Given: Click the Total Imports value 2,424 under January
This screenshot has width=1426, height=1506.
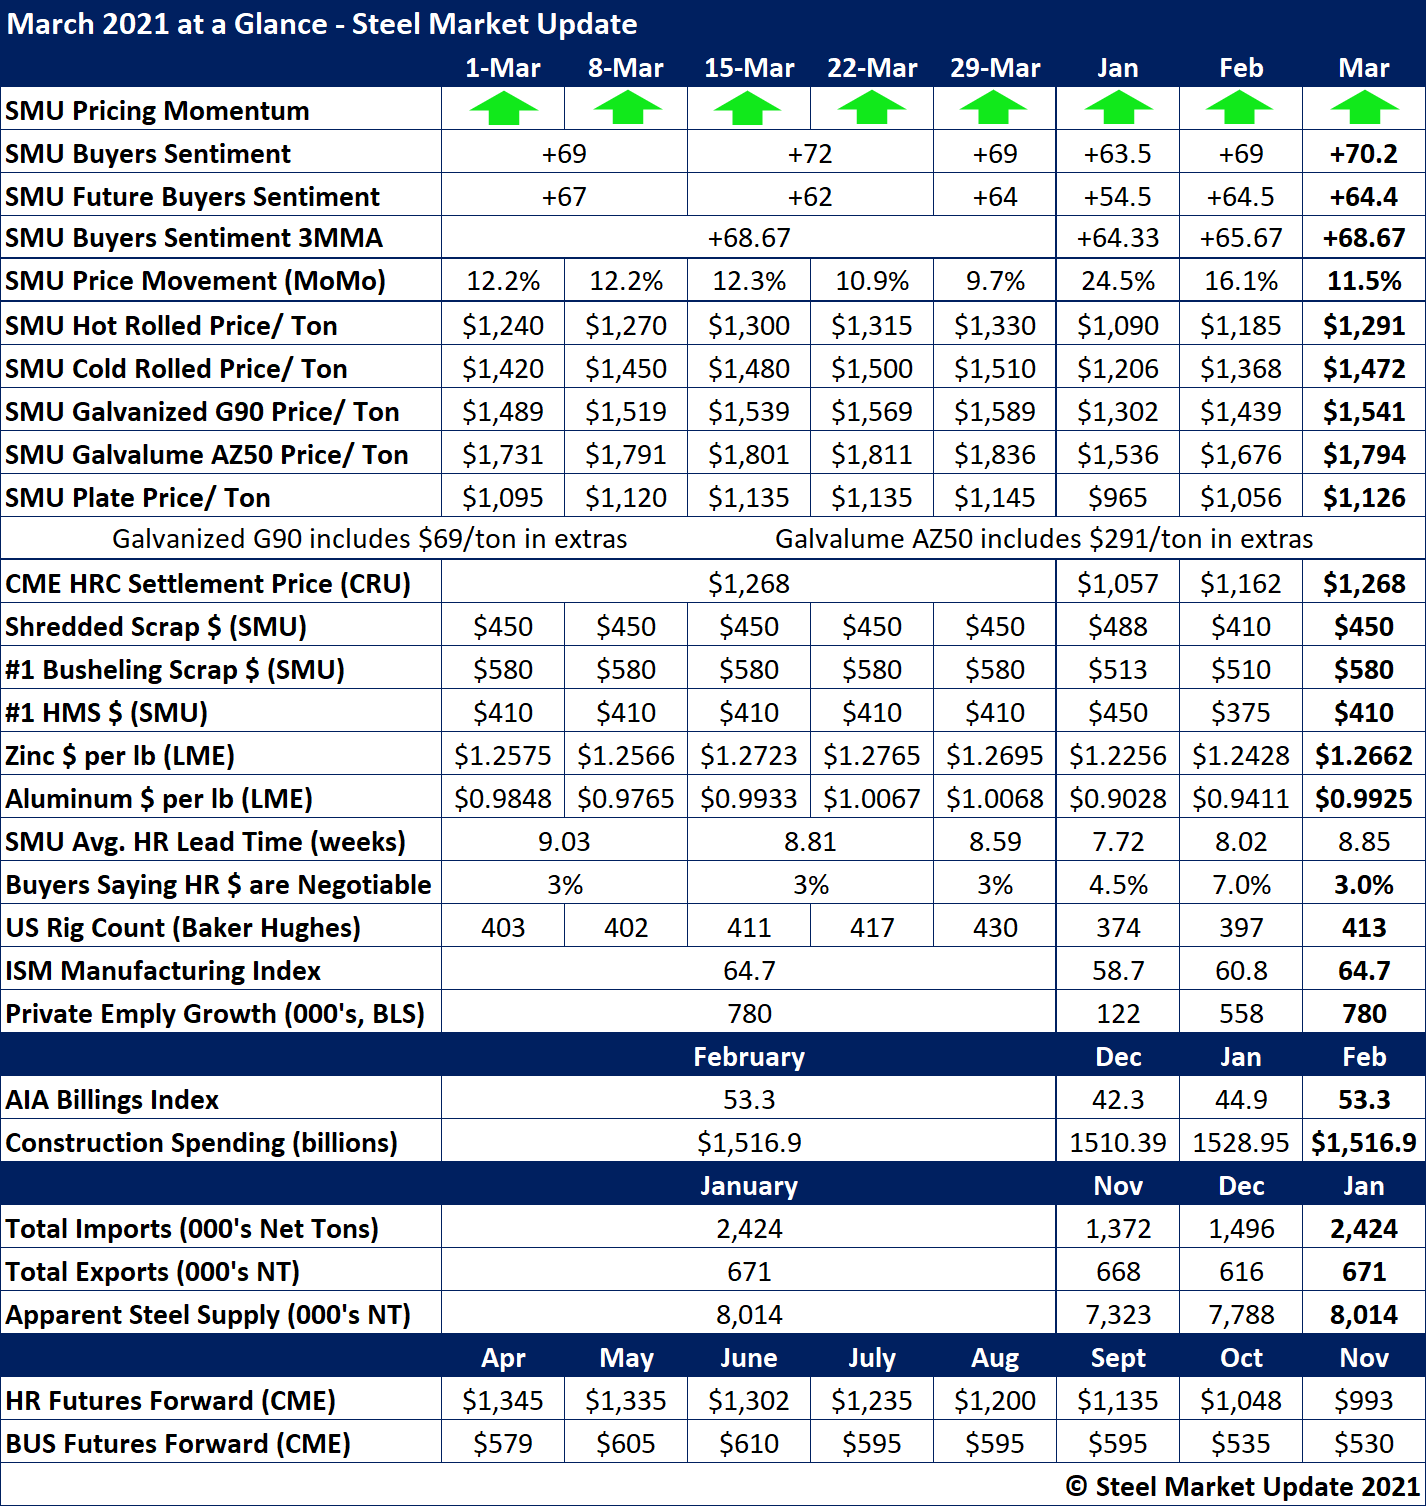Looking at the screenshot, I should coord(749,1228).
